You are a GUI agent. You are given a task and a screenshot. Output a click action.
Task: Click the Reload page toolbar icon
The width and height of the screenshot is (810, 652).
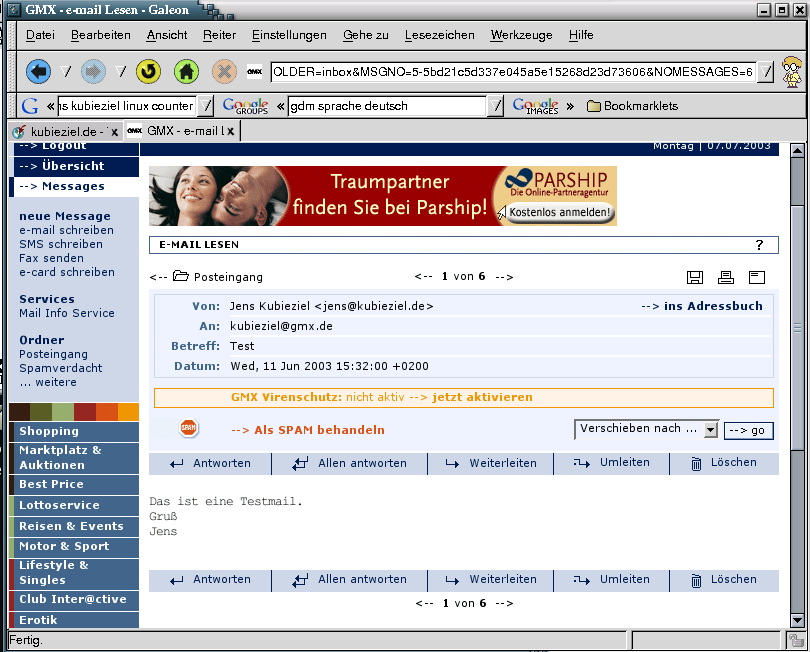(x=148, y=72)
